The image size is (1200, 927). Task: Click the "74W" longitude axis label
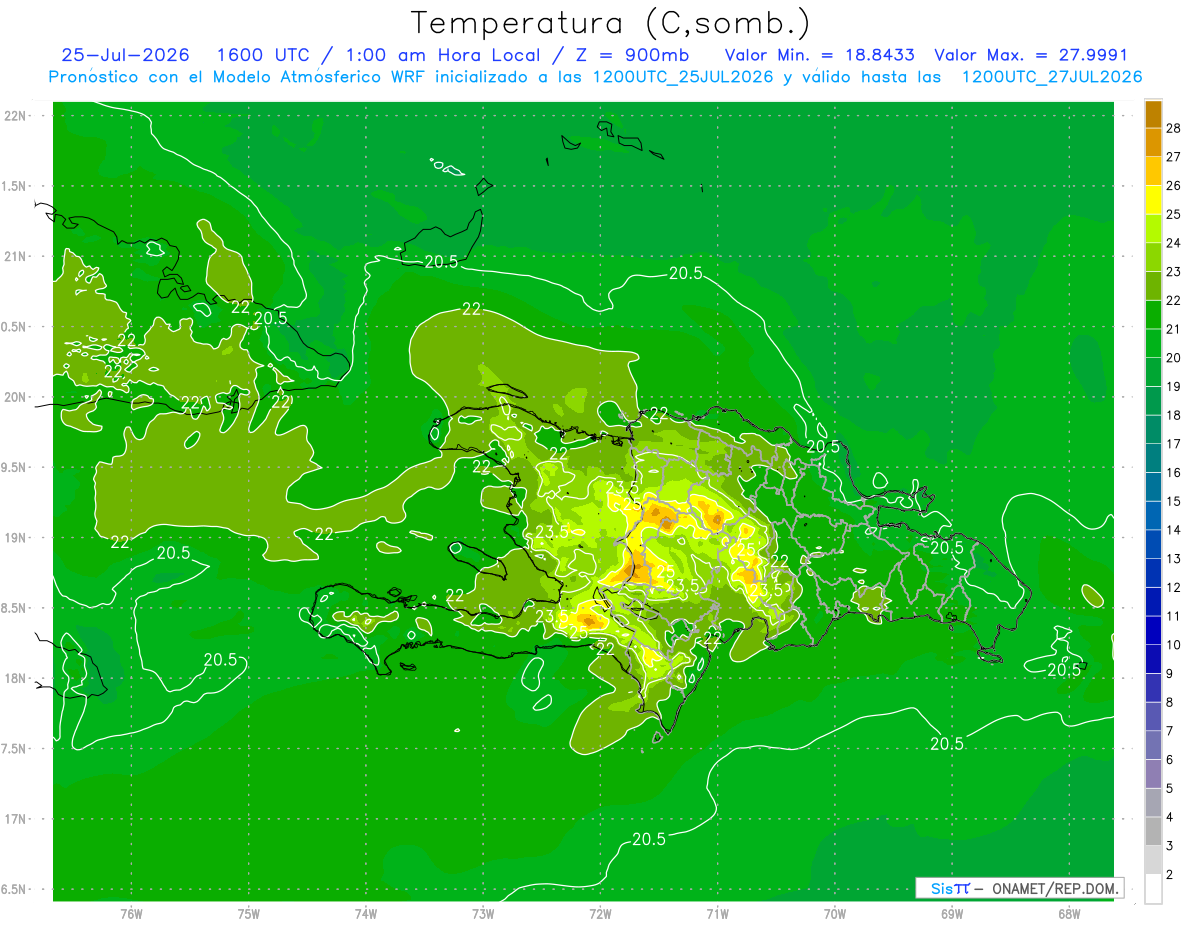pyautogui.click(x=365, y=914)
